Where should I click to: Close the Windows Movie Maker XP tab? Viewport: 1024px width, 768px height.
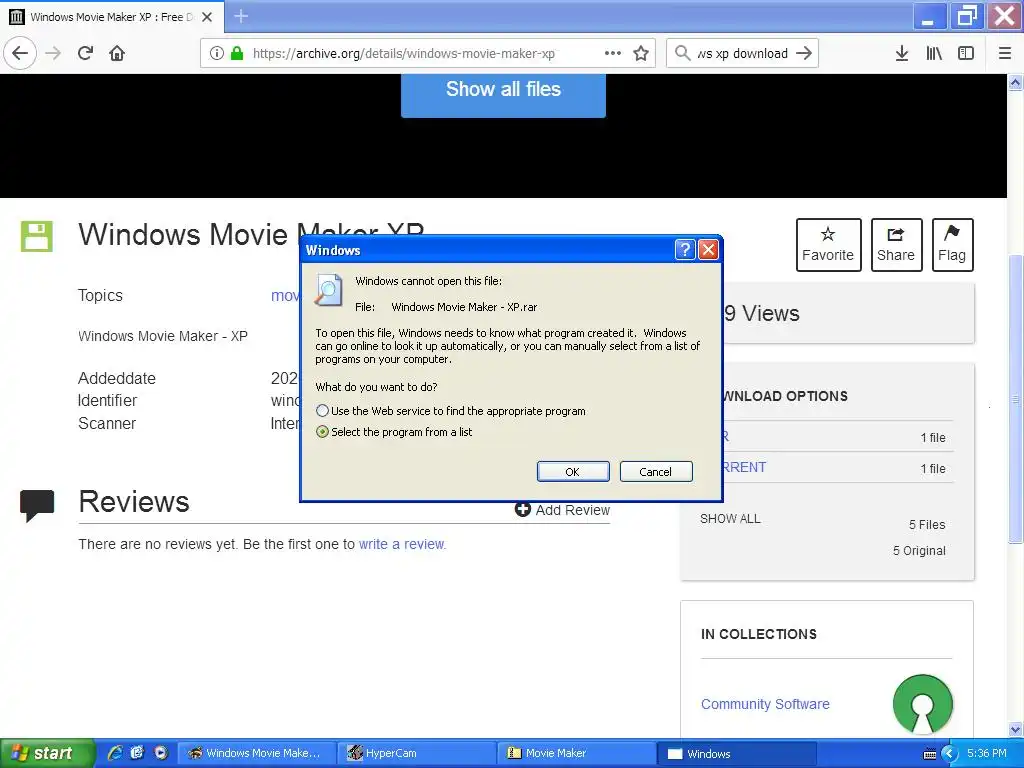[207, 17]
